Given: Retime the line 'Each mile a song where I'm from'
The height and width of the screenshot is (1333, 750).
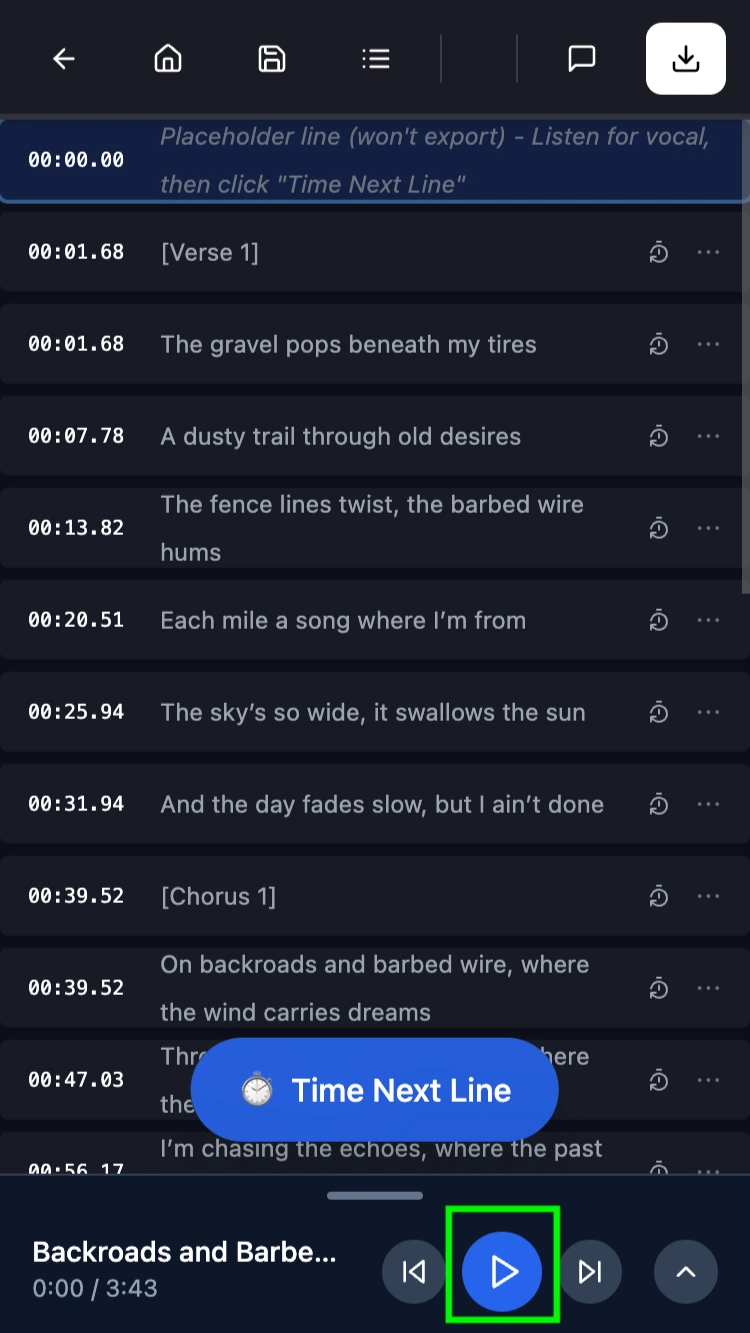Looking at the screenshot, I should tap(658, 620).
